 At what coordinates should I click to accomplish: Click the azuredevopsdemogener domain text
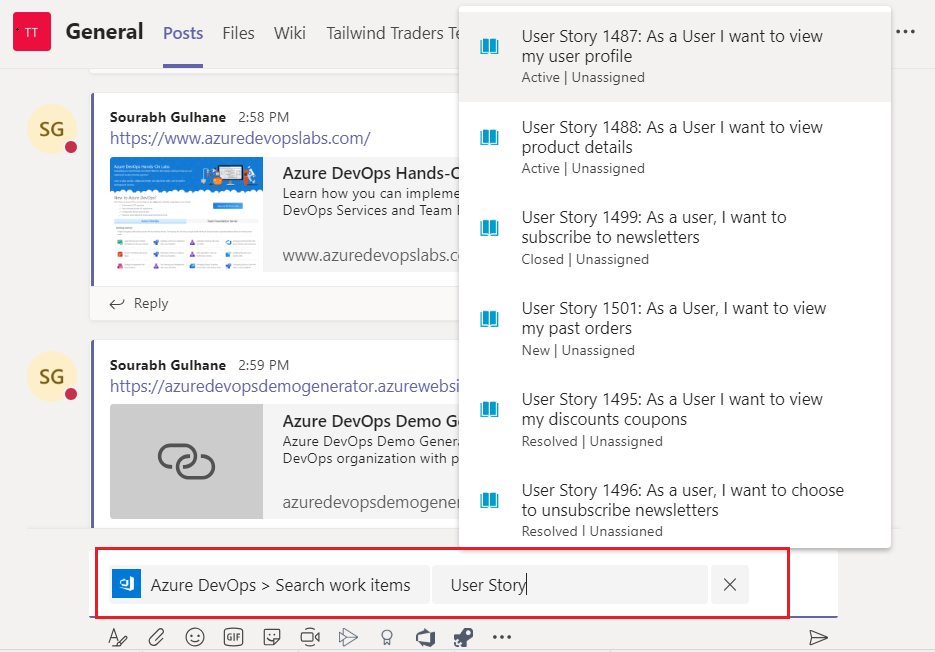coord(371,502)
